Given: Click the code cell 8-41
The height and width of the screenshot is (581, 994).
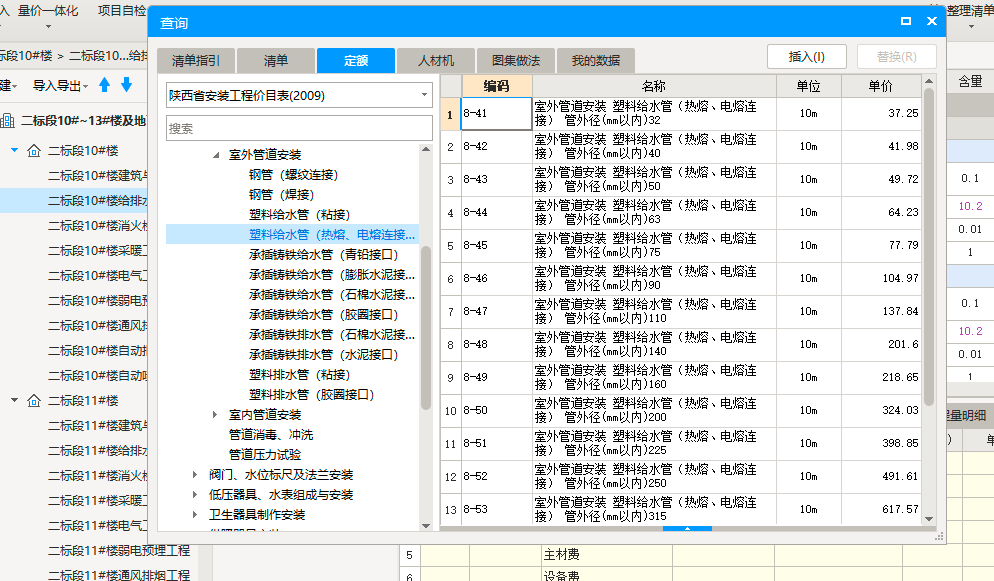Looking at the screenshot, I should pos(496,113).
